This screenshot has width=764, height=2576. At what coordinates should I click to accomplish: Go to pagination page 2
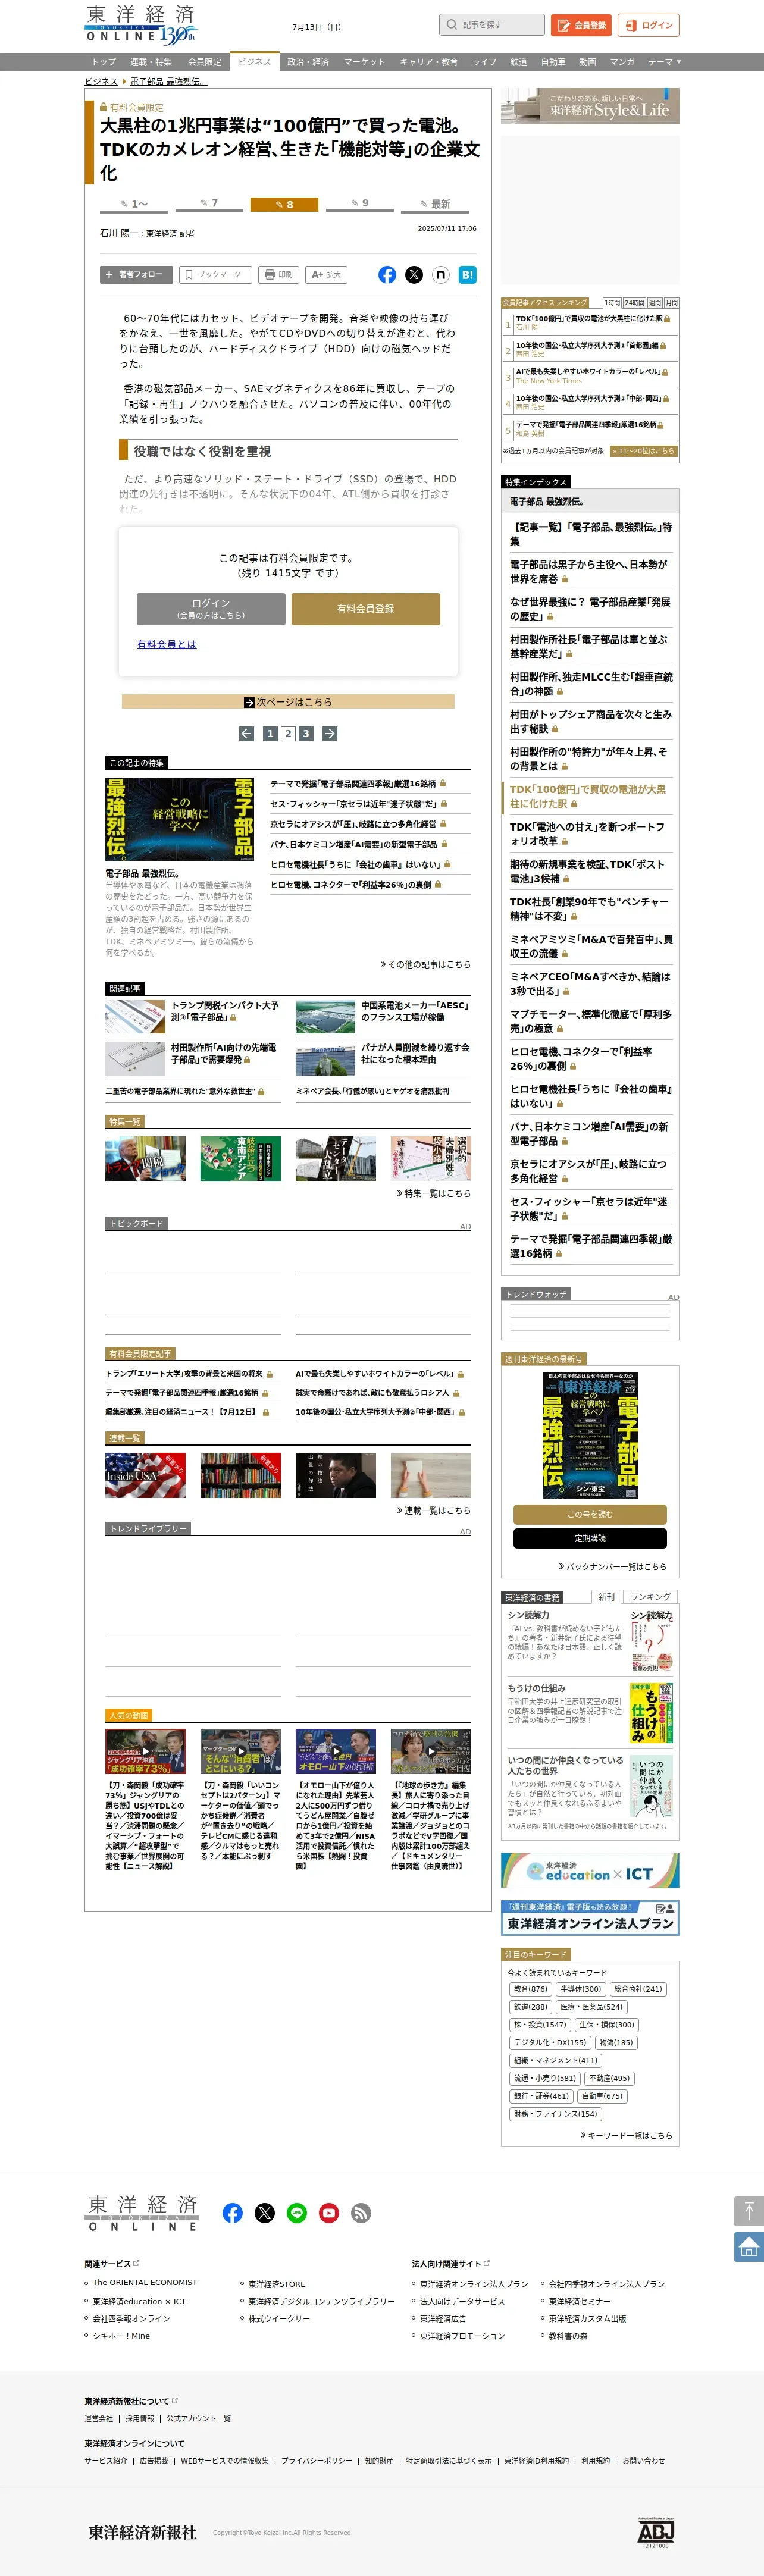[x=288, y=734]
